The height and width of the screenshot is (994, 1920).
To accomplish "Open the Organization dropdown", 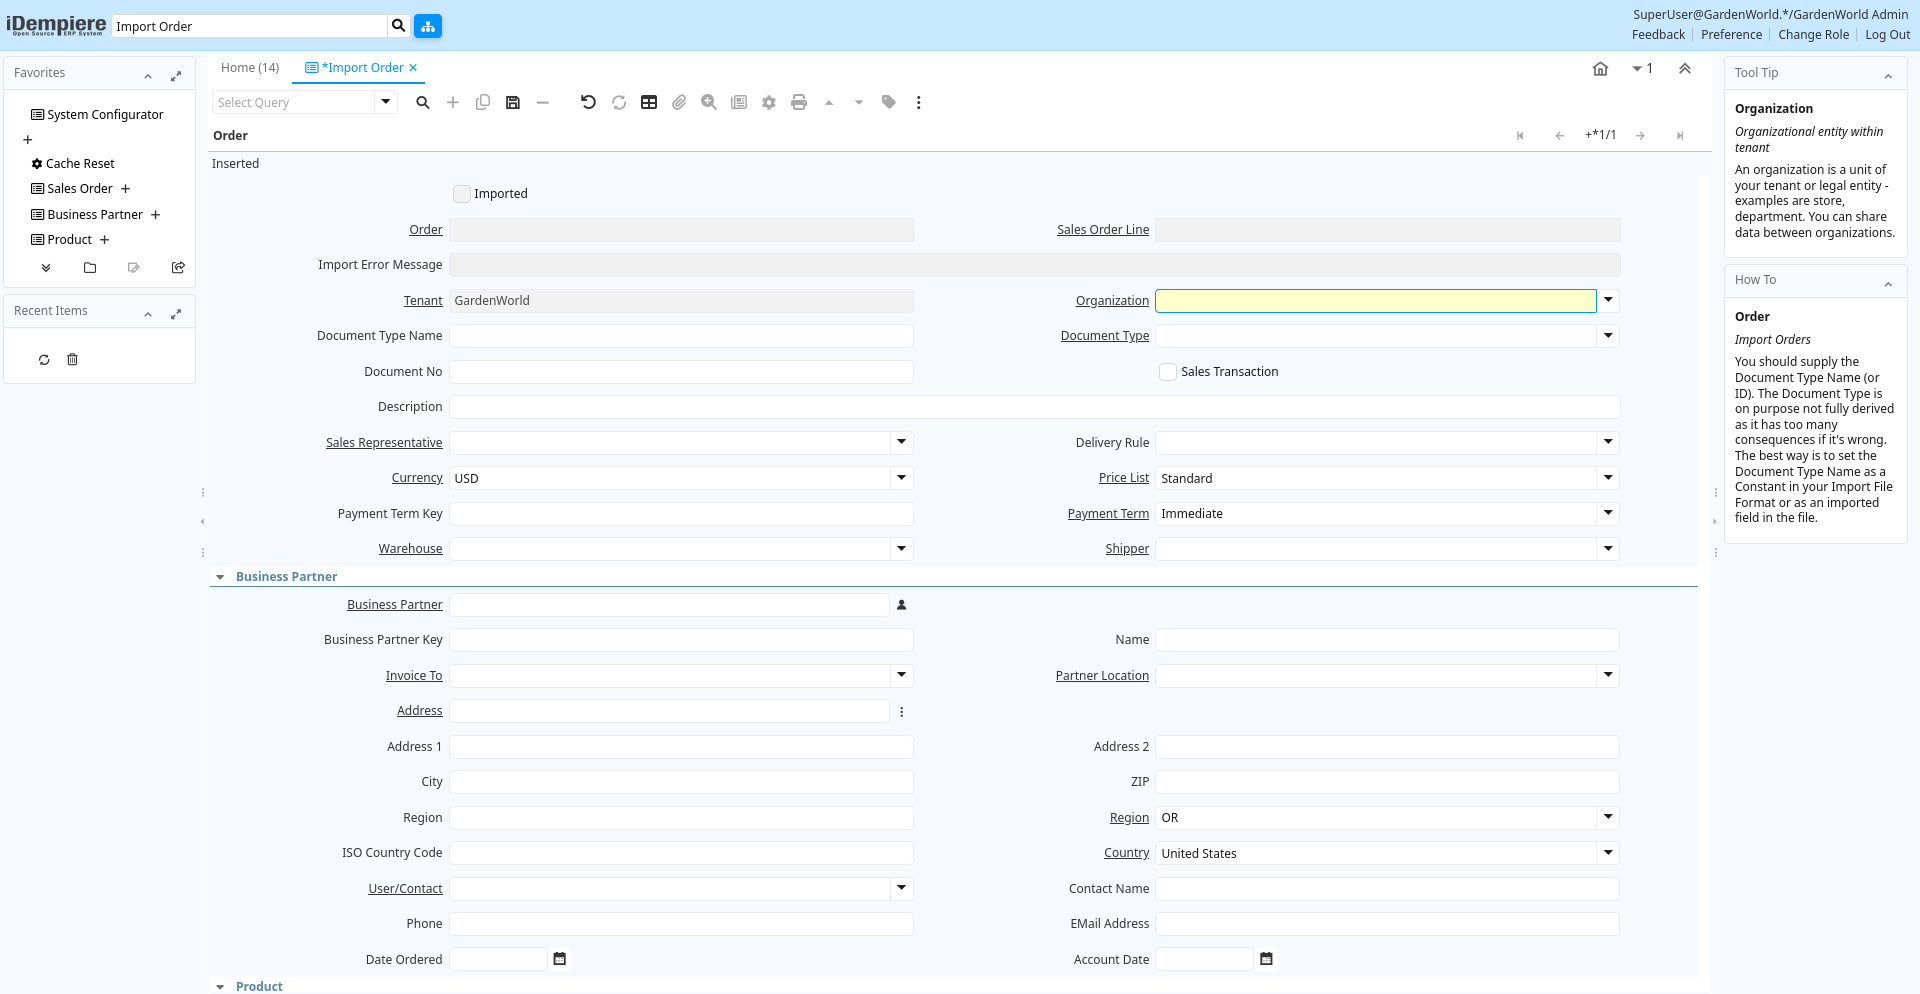I will pos(1608,300).
